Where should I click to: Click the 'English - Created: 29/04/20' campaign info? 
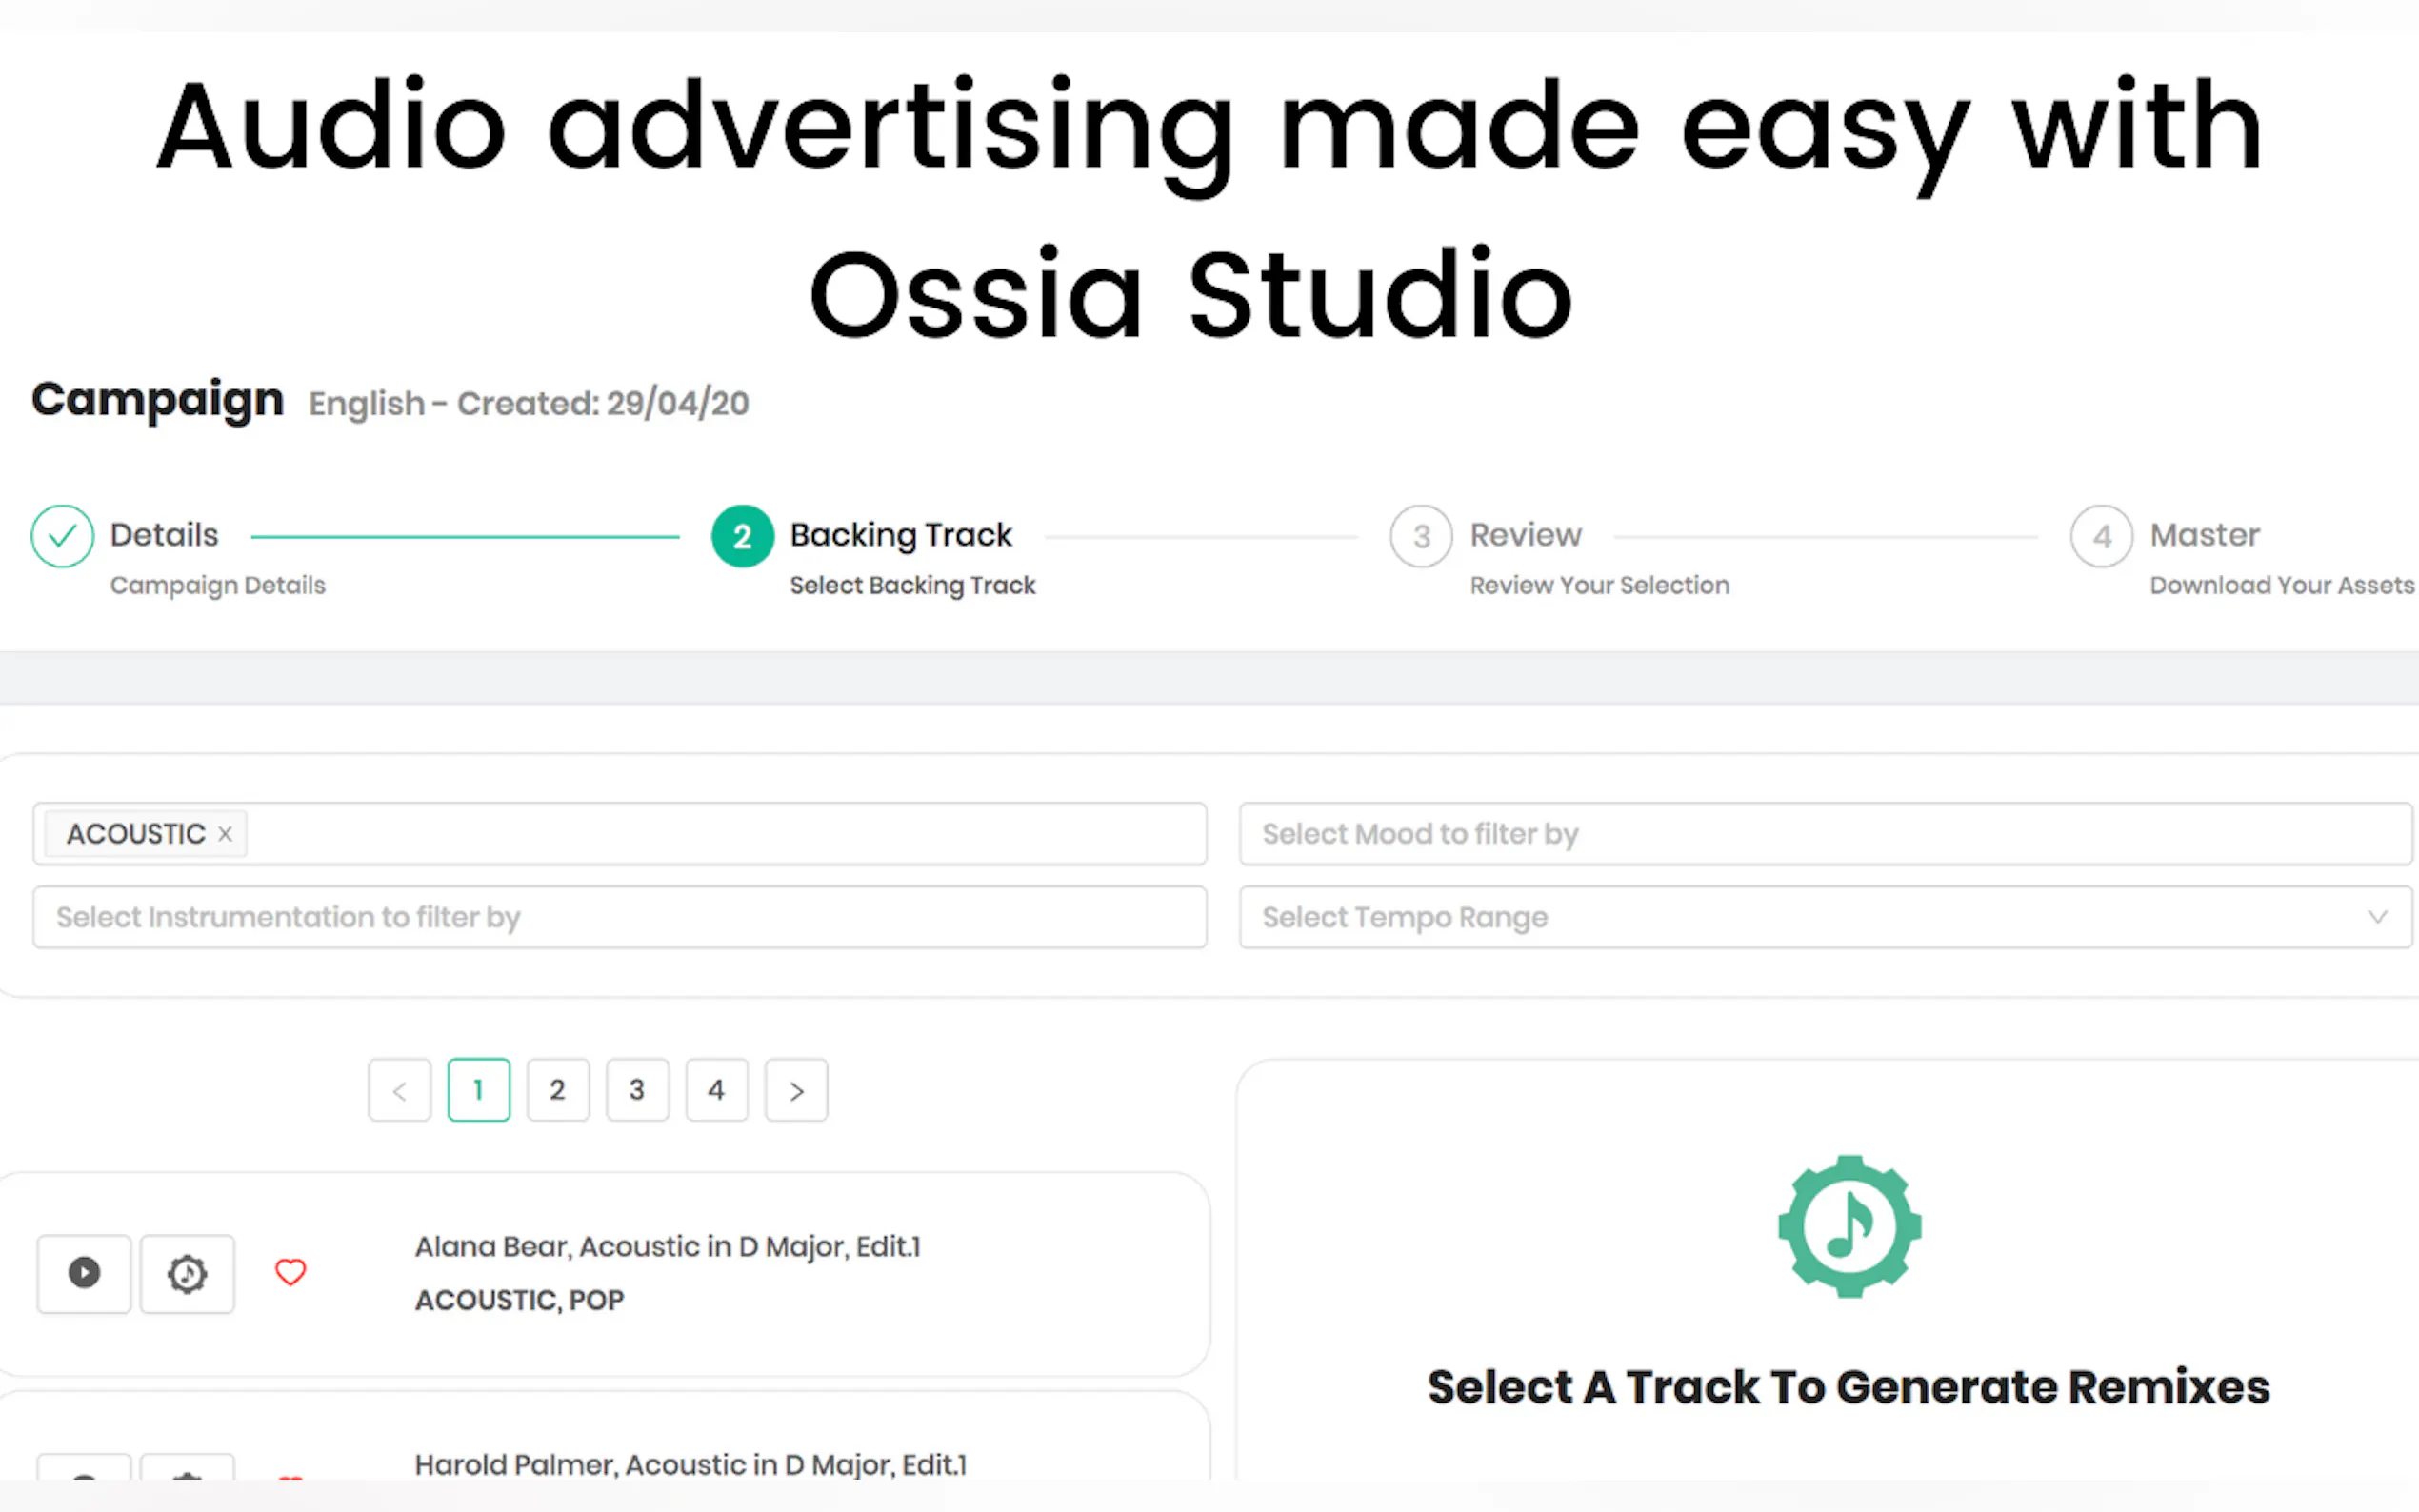coord(528,403)
